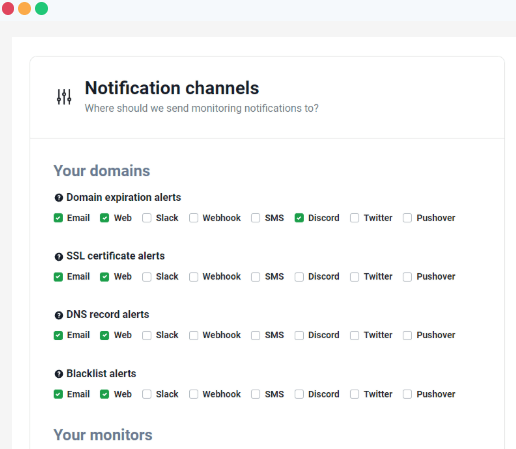Enable Twitter for Domain expiration alerts
Image resolution: width=516 pixels, height=449 pixels.
pos(355,218)
